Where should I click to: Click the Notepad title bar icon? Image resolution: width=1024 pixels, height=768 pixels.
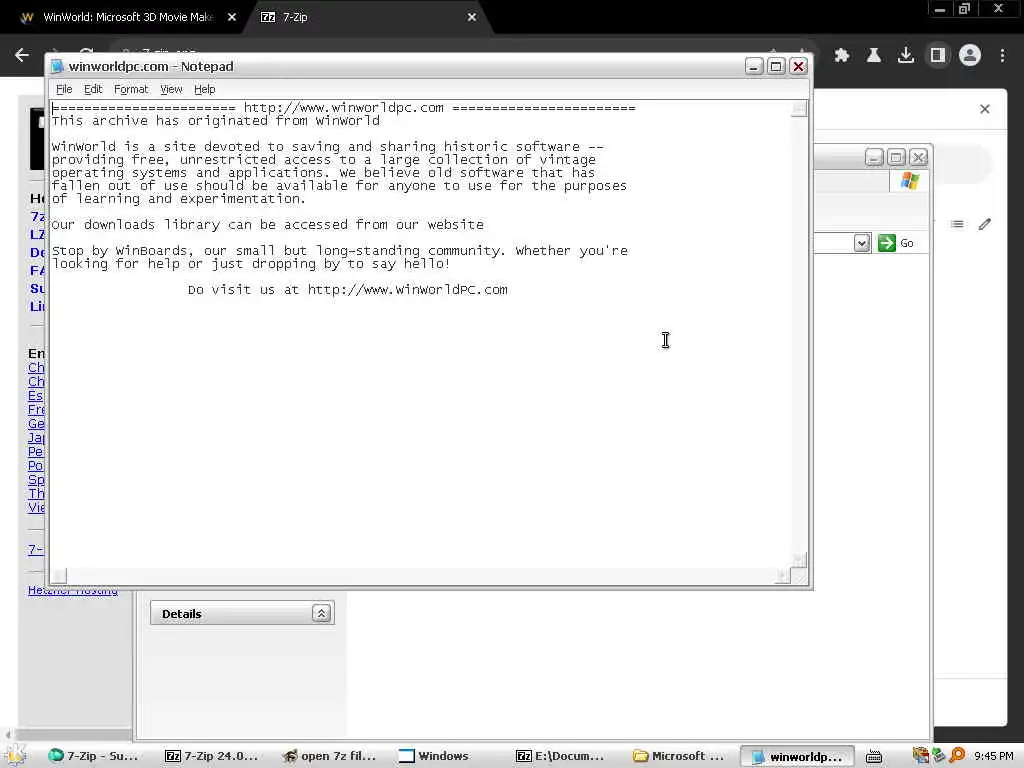point(57,67)
